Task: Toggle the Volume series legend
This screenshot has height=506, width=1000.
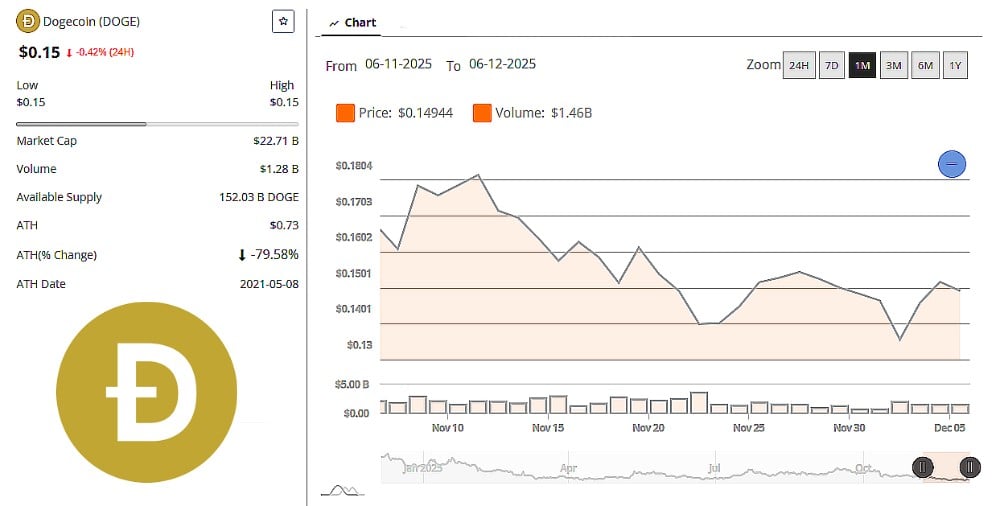Action: point(482,113)
